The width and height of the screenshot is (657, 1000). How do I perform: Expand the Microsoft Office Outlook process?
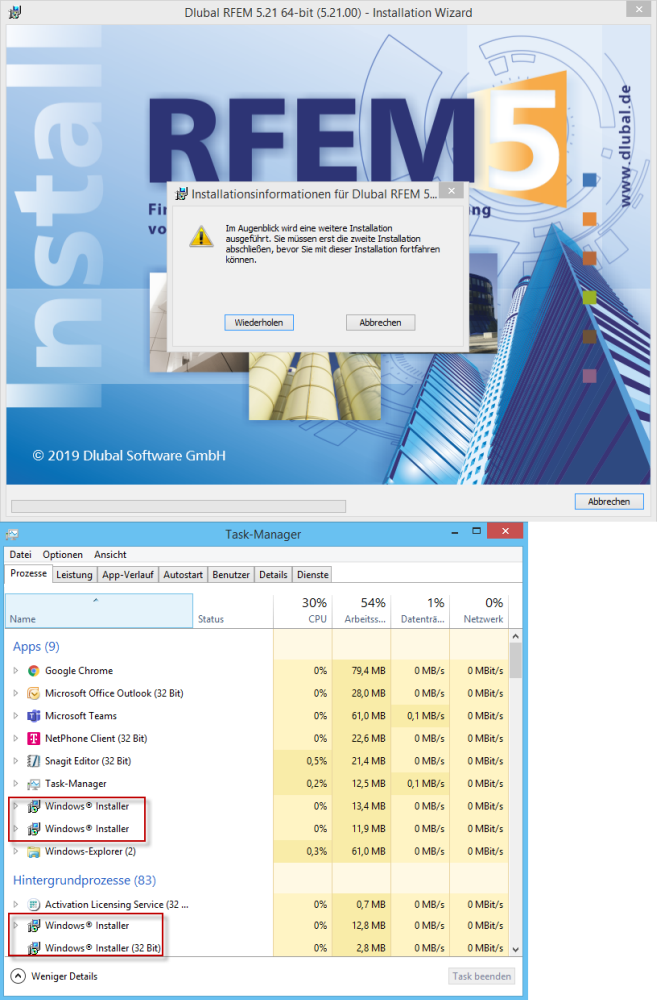(x=15, y=693)
